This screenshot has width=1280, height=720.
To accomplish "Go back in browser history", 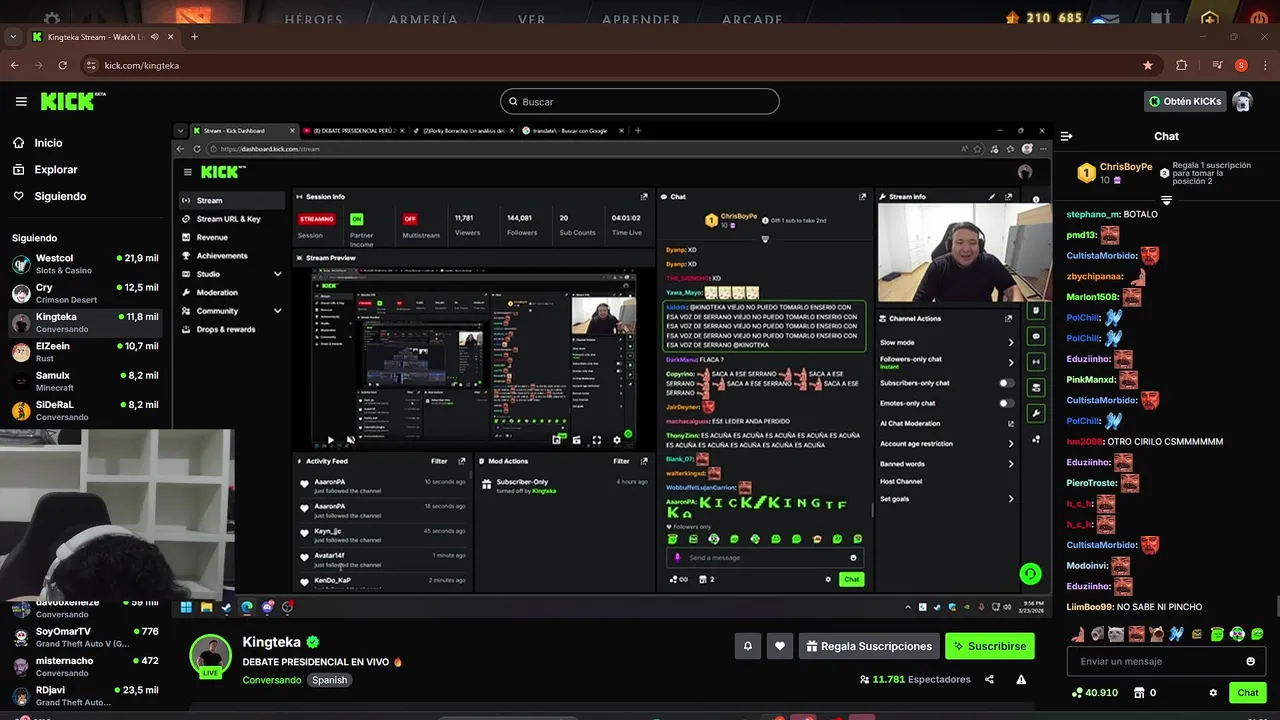I will [x=14, y=65].
